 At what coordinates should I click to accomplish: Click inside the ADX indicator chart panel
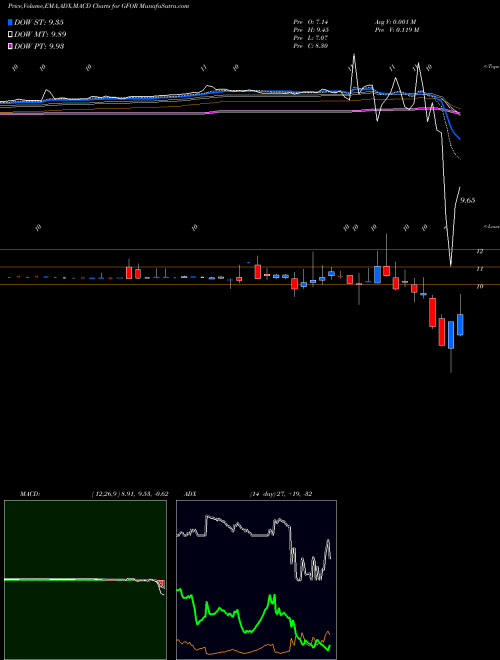tap(256, 580)
